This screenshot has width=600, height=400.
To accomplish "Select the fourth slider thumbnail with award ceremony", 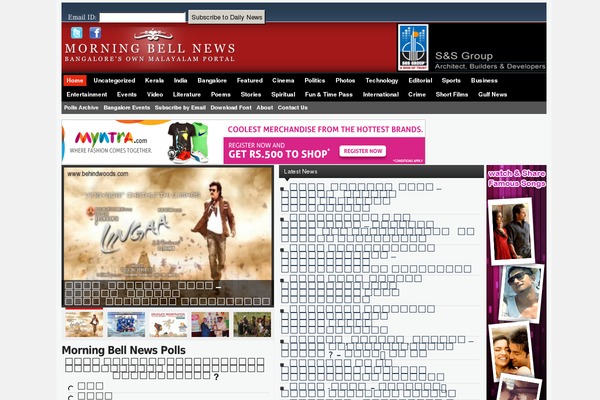I will pos(210,324).
